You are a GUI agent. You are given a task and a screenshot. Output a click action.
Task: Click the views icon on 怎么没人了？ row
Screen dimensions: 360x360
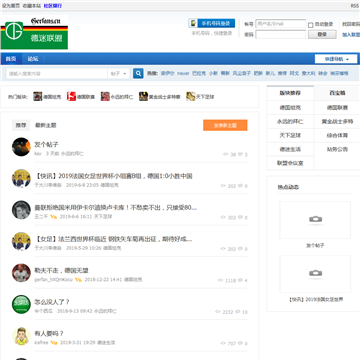click(218, 312)
